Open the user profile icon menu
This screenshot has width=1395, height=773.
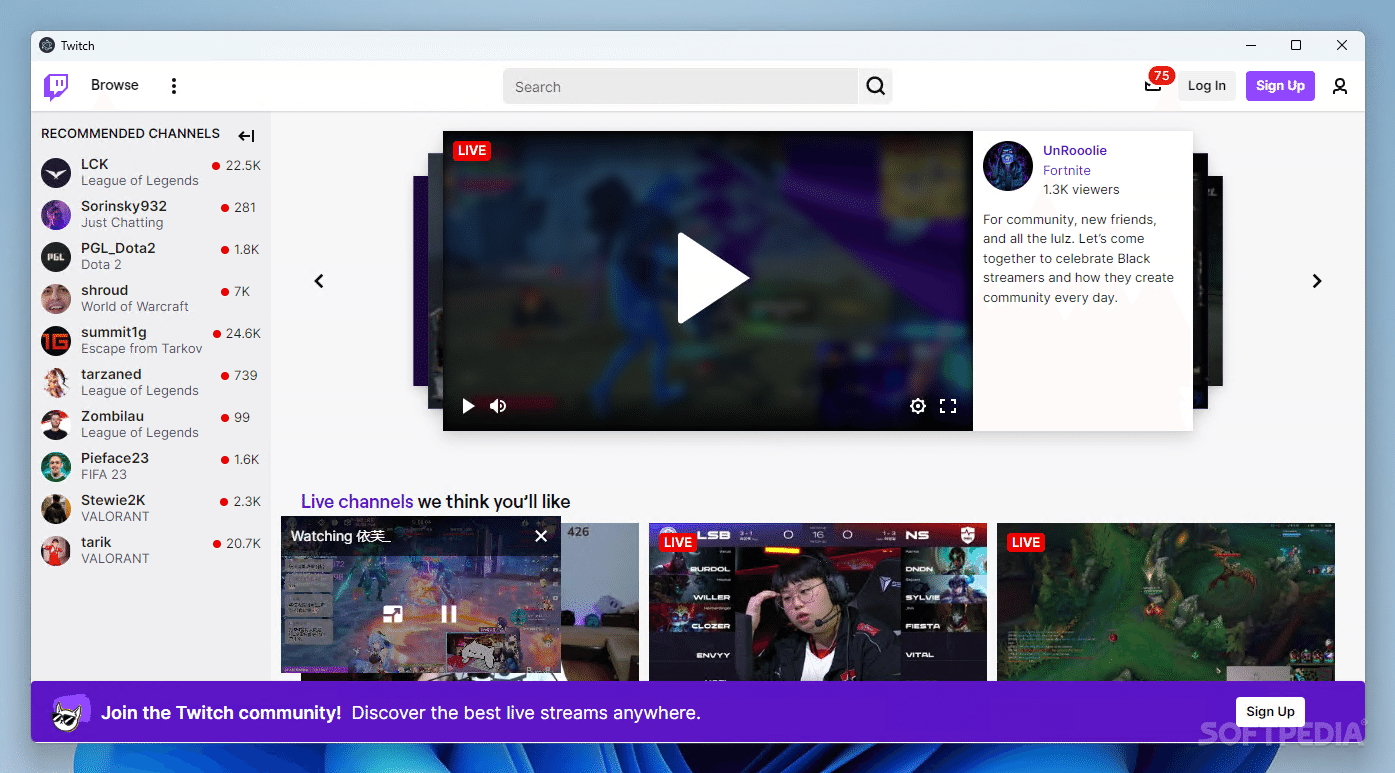click(x=1340, y=86)
